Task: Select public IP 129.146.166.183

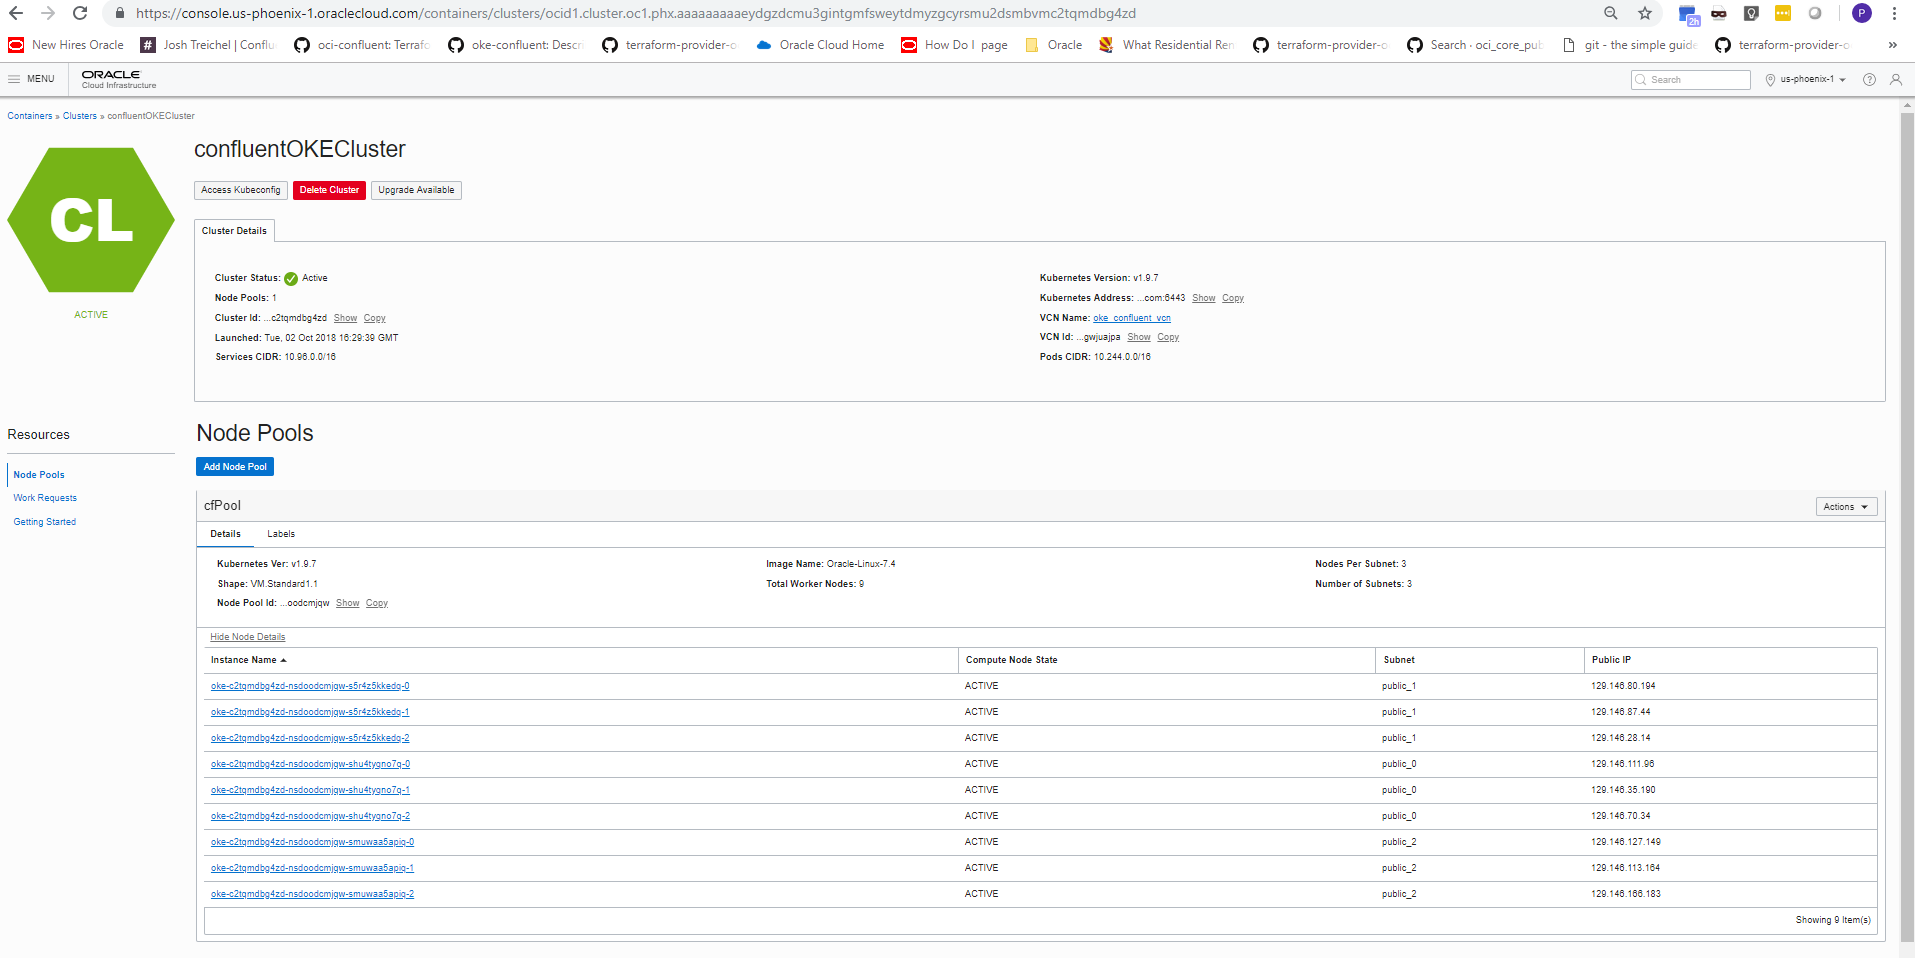Action: coord(1626,894)
